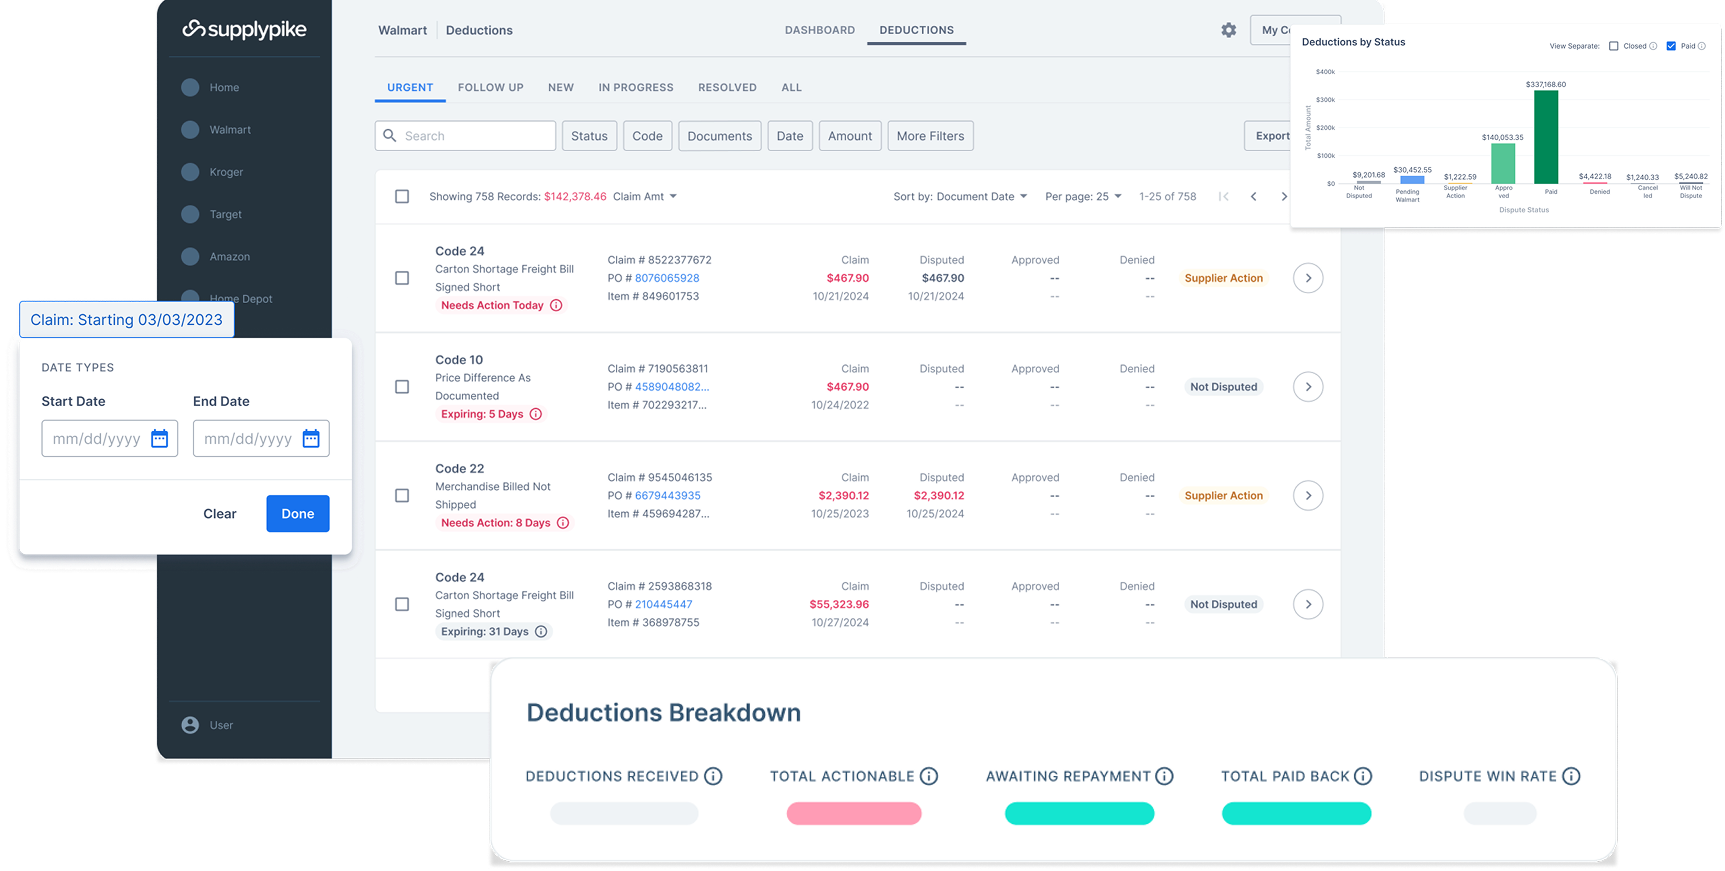The width and height of the screenshot is (1725, 871).
Task: Click the Clear button
Action: point(220,514)
